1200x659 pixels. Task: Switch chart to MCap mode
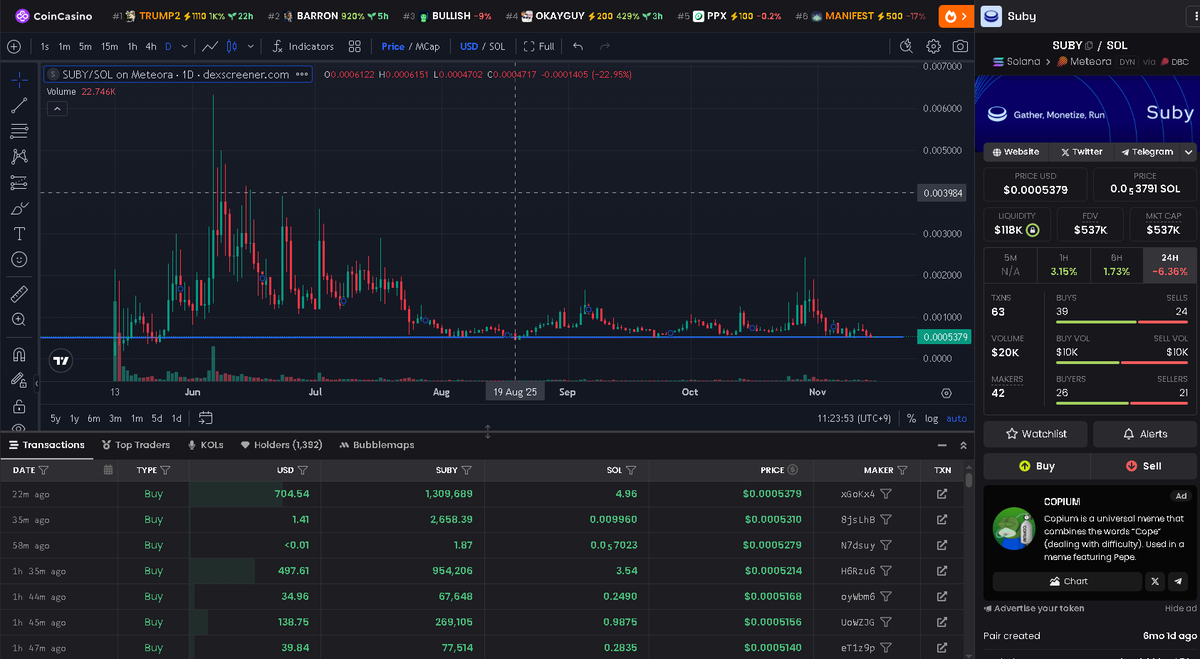coord(427,46)
